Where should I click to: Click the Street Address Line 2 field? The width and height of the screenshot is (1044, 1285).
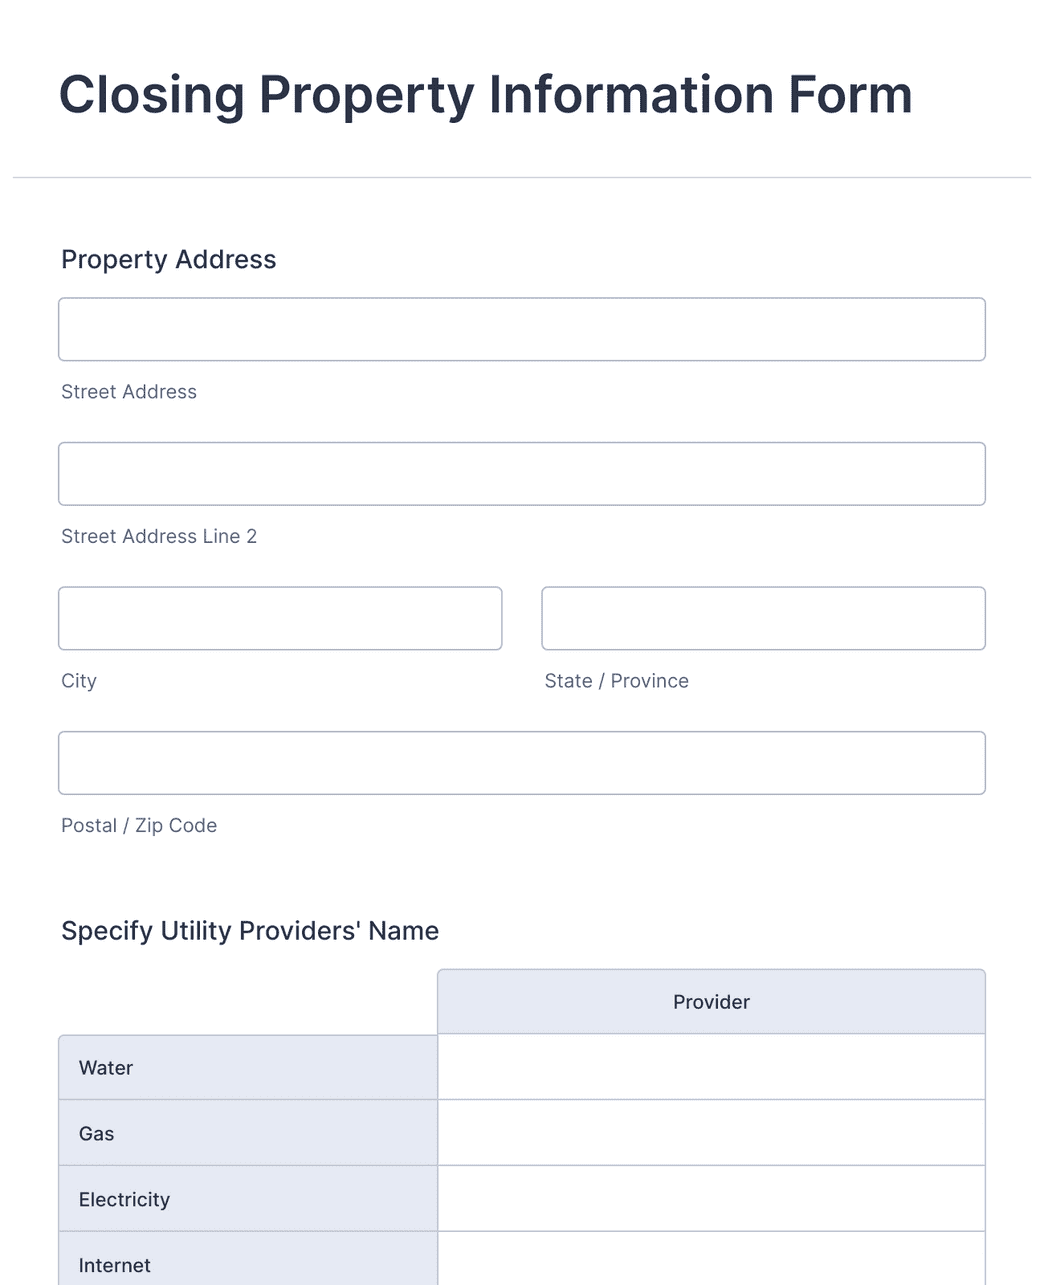(x=522, y=473)
